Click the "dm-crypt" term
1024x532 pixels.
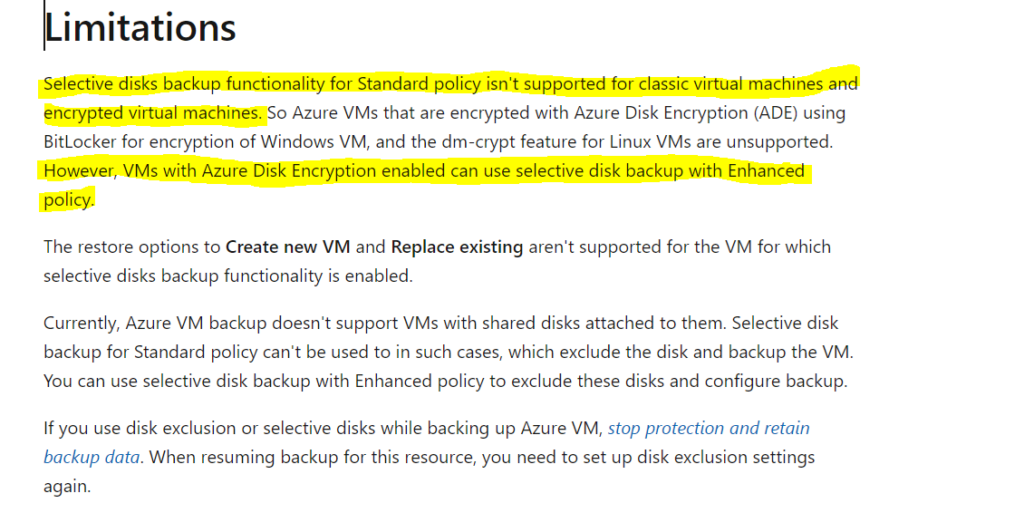480,142
